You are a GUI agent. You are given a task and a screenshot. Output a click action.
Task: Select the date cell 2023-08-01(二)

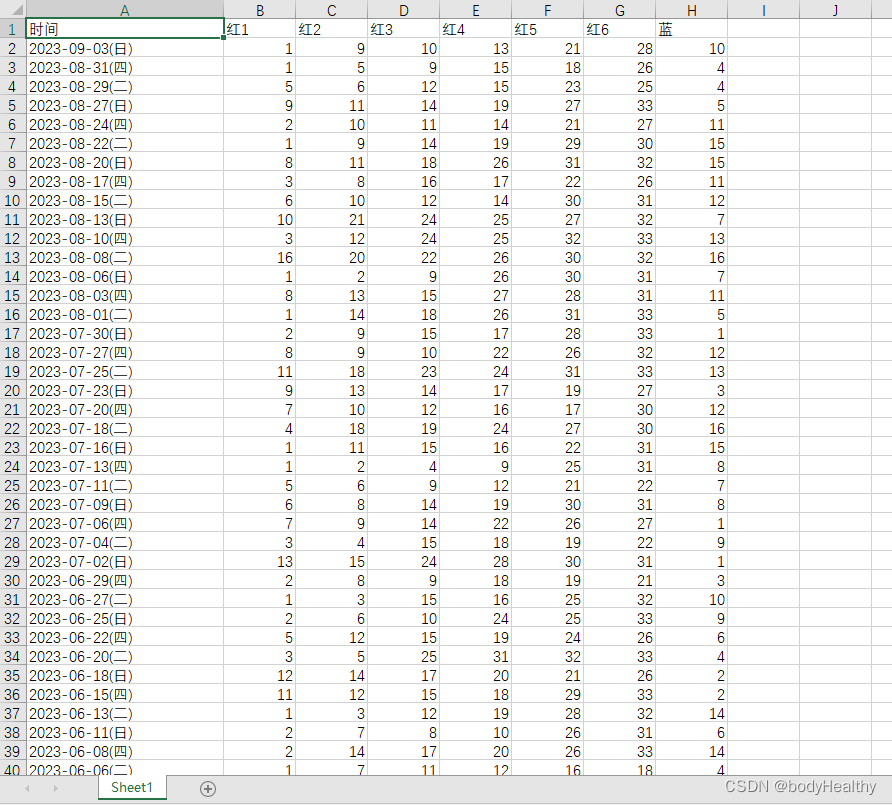[125, 315]
